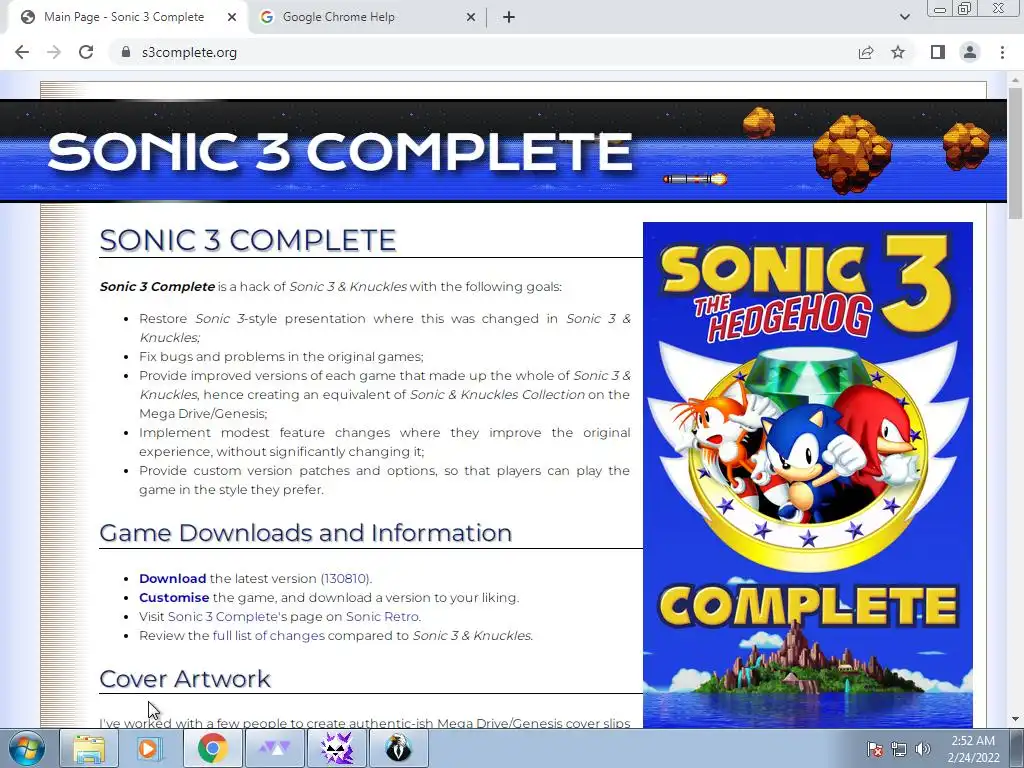Close the Main Page - Sonic 3 Complete tab
Image resolution: width=1024 pixels, height=768 pixels.
[232, 17]
